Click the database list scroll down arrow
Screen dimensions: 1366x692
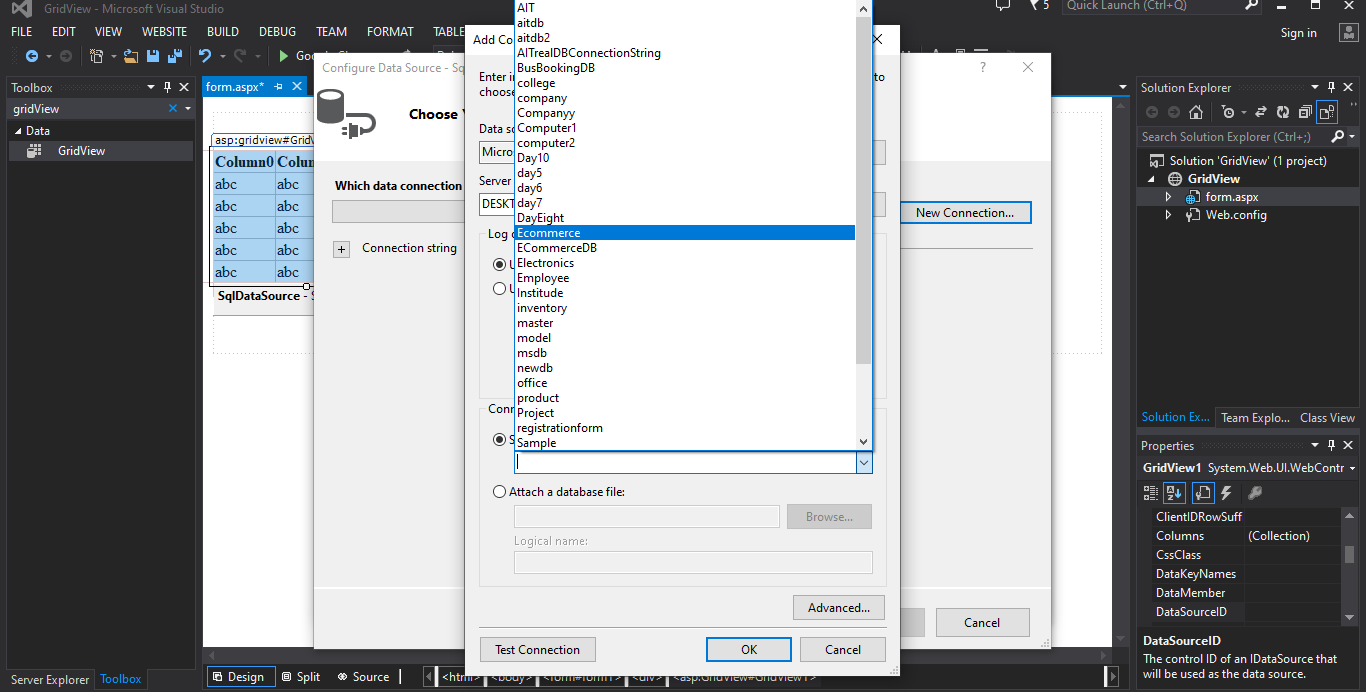click(864, 441)
